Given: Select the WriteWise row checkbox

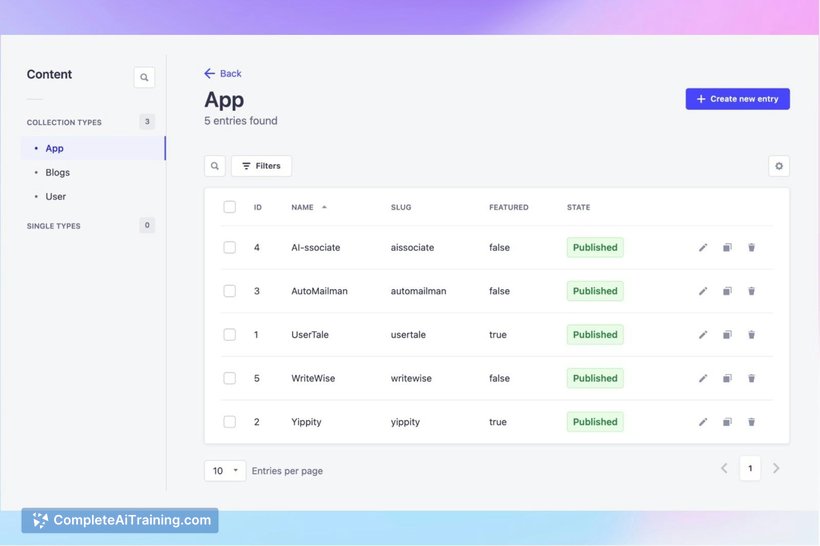Looking at the screenshot, I should click(x=230, y=378).
